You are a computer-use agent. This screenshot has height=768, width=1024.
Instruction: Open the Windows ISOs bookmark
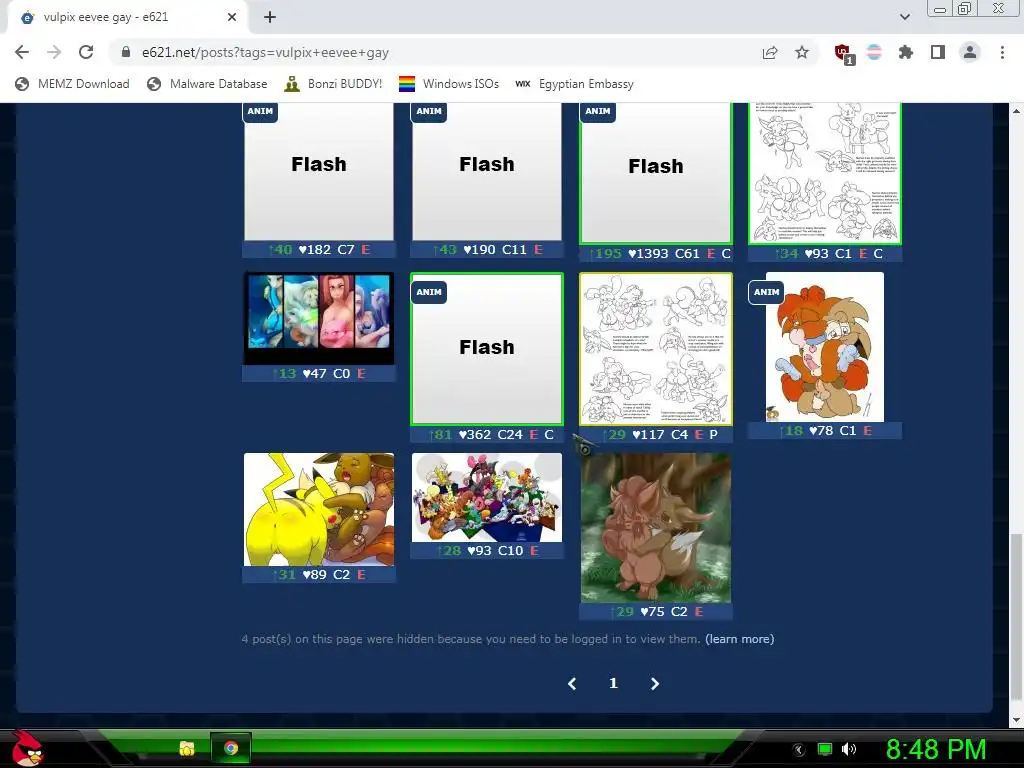coord(449,84)
